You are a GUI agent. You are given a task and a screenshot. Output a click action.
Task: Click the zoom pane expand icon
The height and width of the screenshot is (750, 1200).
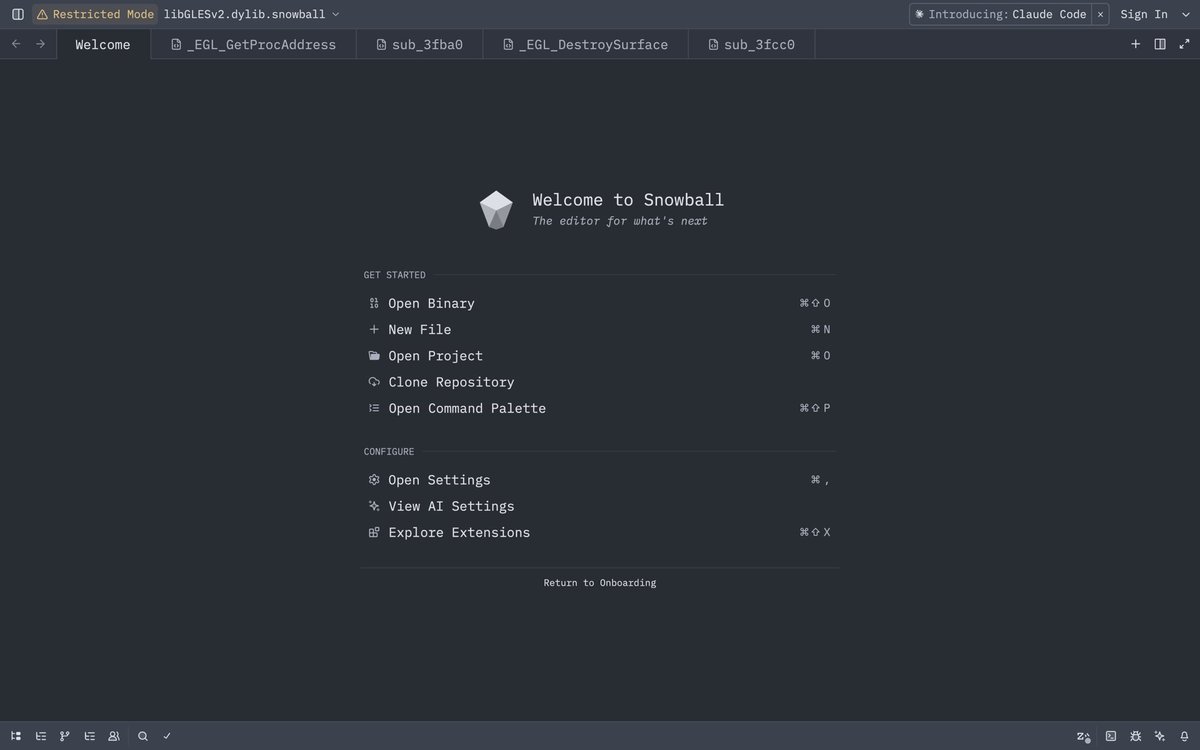pyautogui.click(x=1184, y=44)
